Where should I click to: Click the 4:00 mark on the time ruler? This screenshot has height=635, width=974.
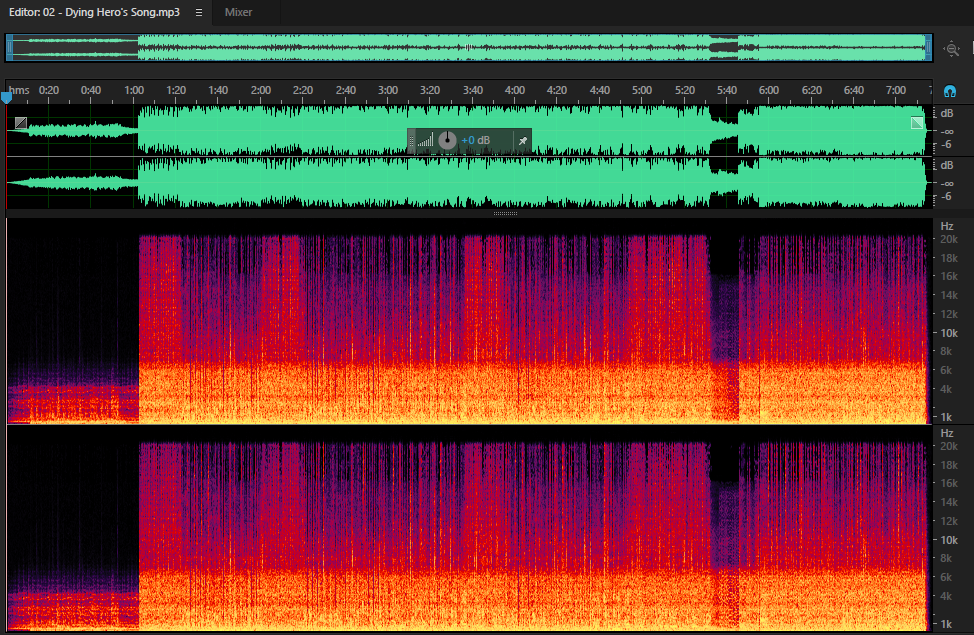click(514, 90)
